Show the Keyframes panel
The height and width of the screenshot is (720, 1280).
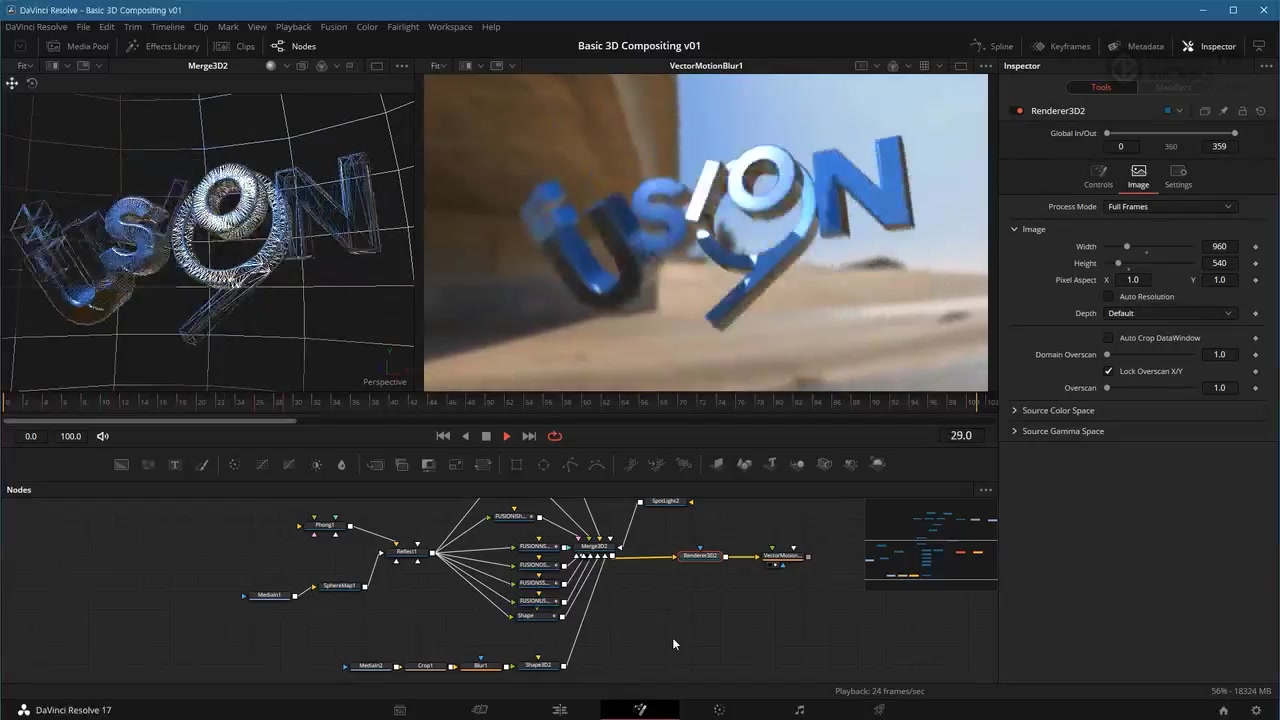pyautogui.click(x=1061, y=46)
